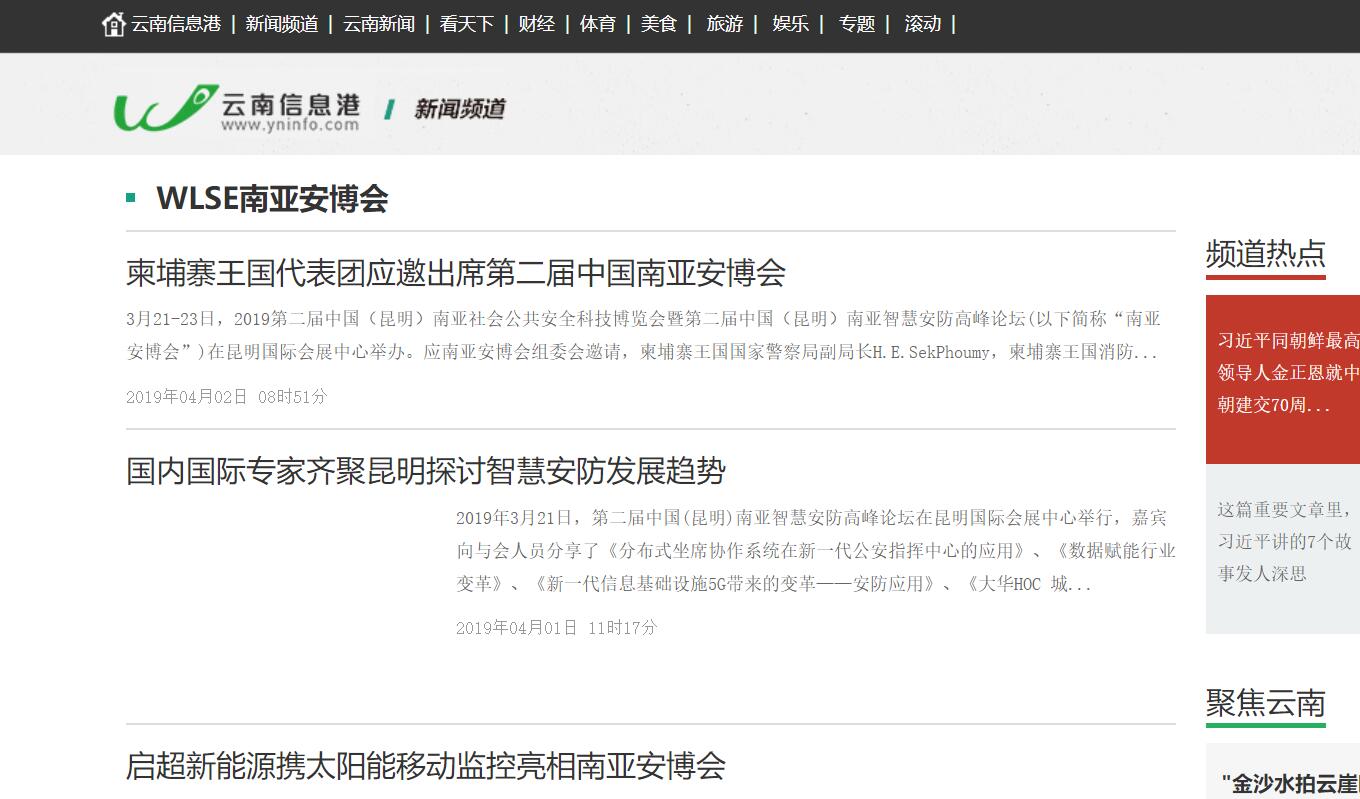Viewport: 1360px width, 799px height.
Task: Open 云南新闻 in the top menu
Action: (x=378, y=24)
